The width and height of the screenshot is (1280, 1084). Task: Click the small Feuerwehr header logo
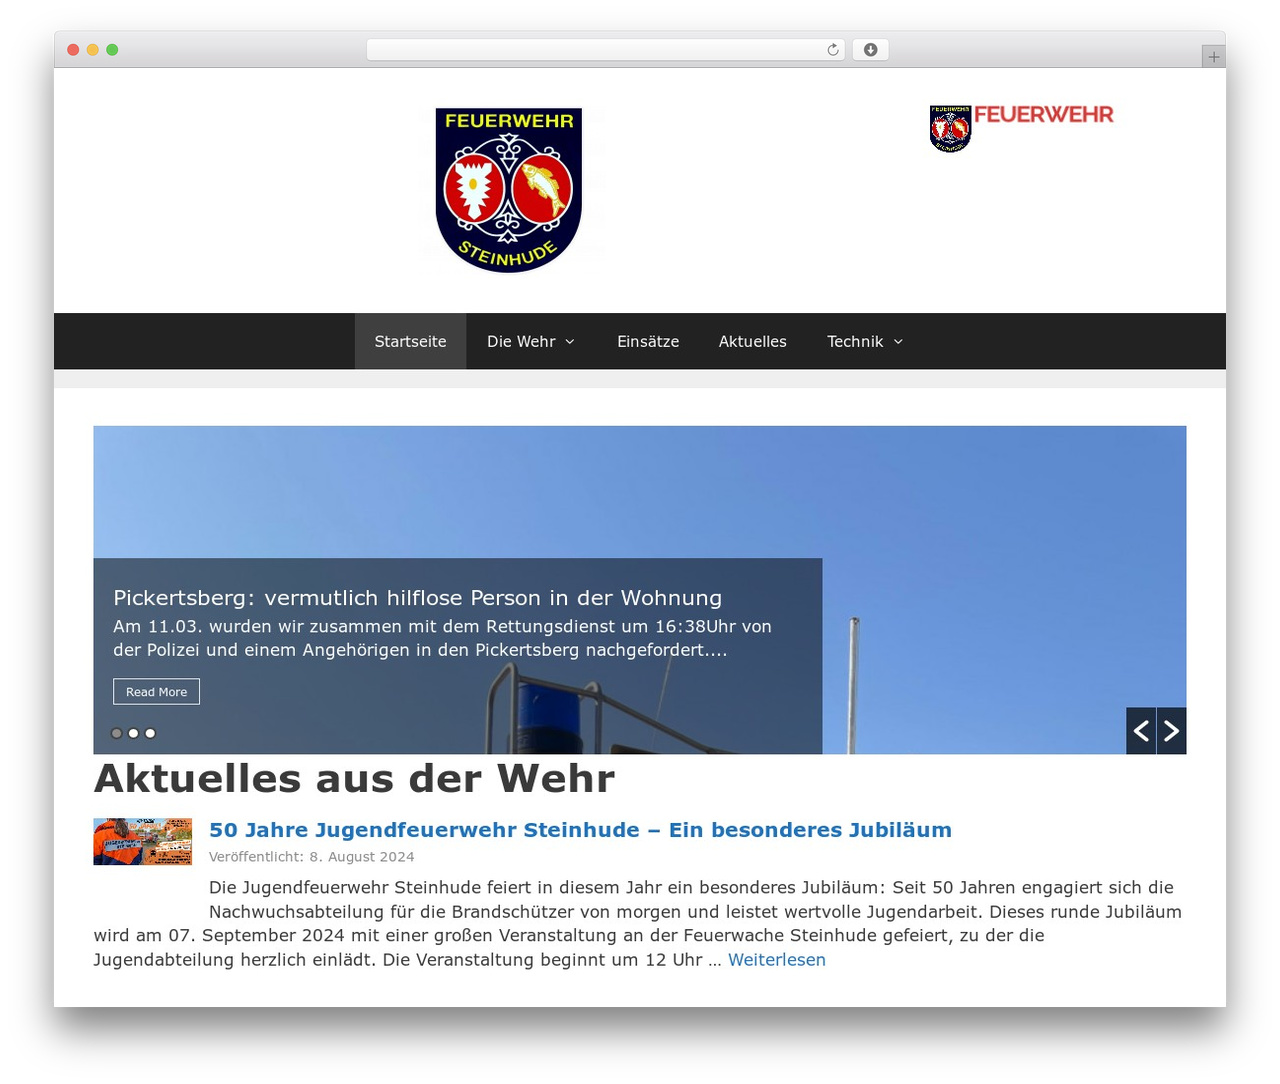coord(1021,128)
